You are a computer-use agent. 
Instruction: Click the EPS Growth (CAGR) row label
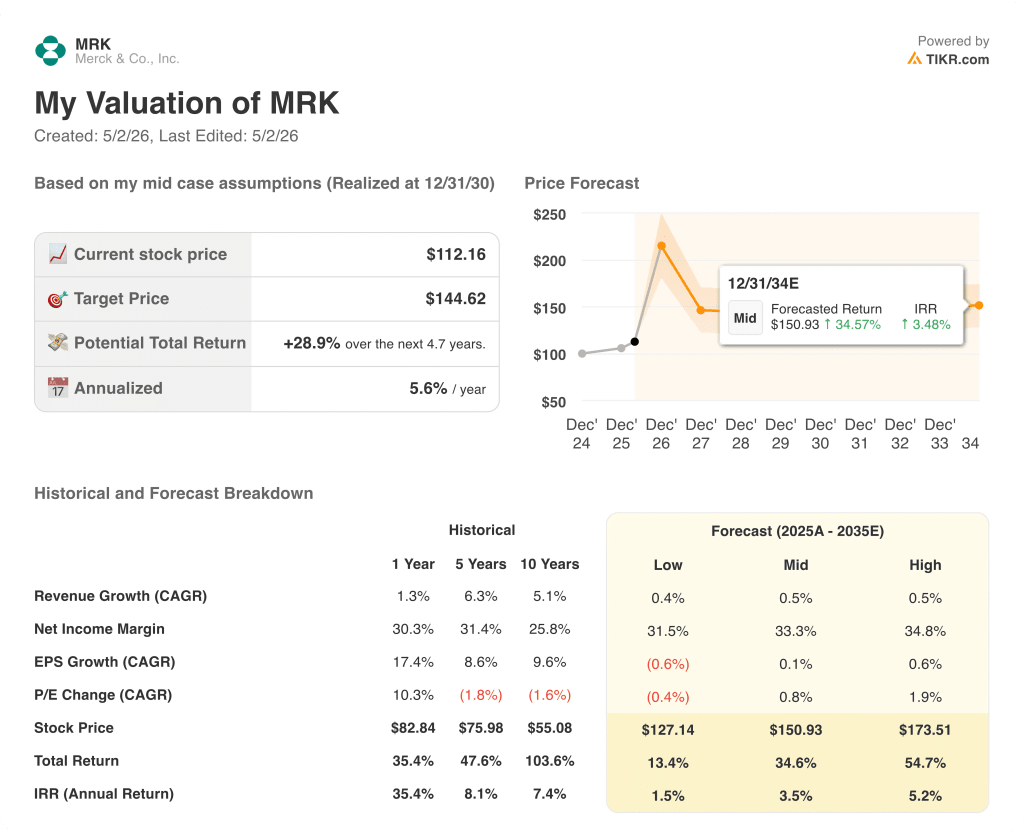(104, 662)
